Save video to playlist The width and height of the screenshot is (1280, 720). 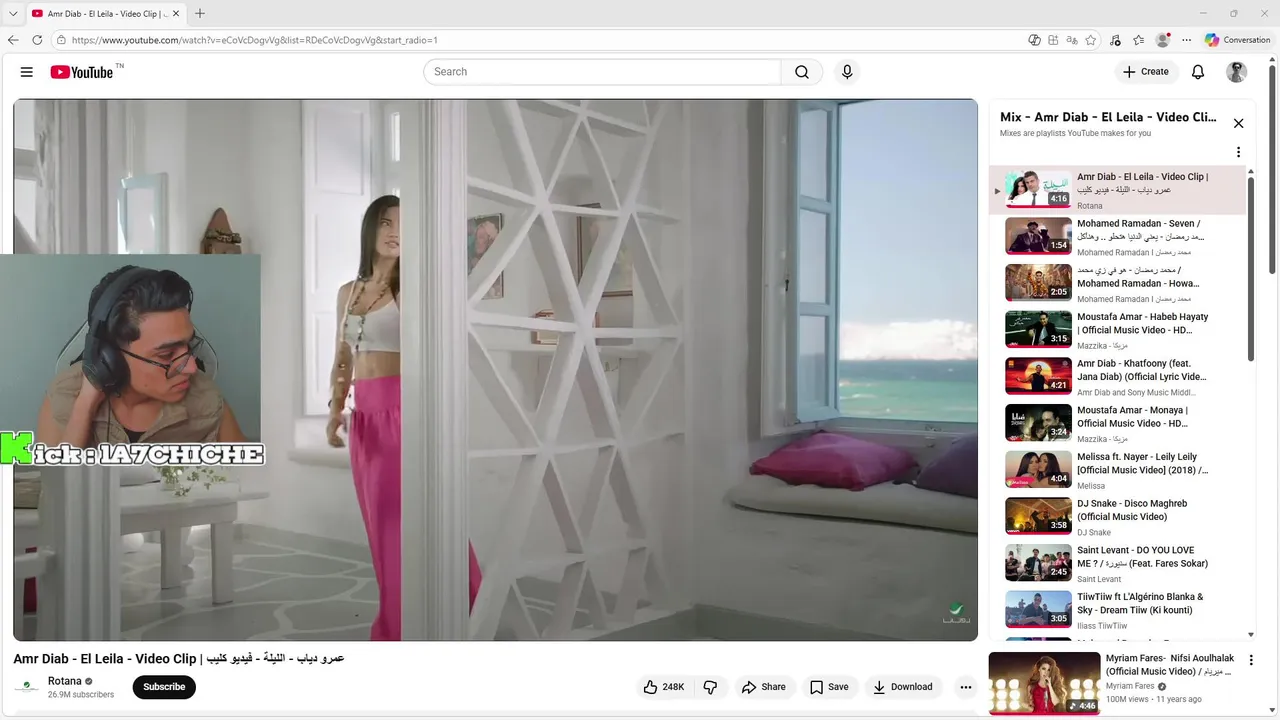[829, 687]
